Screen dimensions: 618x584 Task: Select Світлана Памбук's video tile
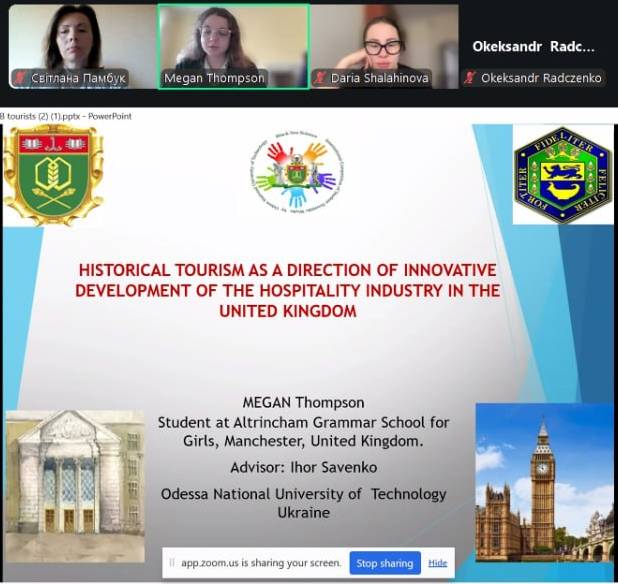pyautogui.click(x=79, y=45)
